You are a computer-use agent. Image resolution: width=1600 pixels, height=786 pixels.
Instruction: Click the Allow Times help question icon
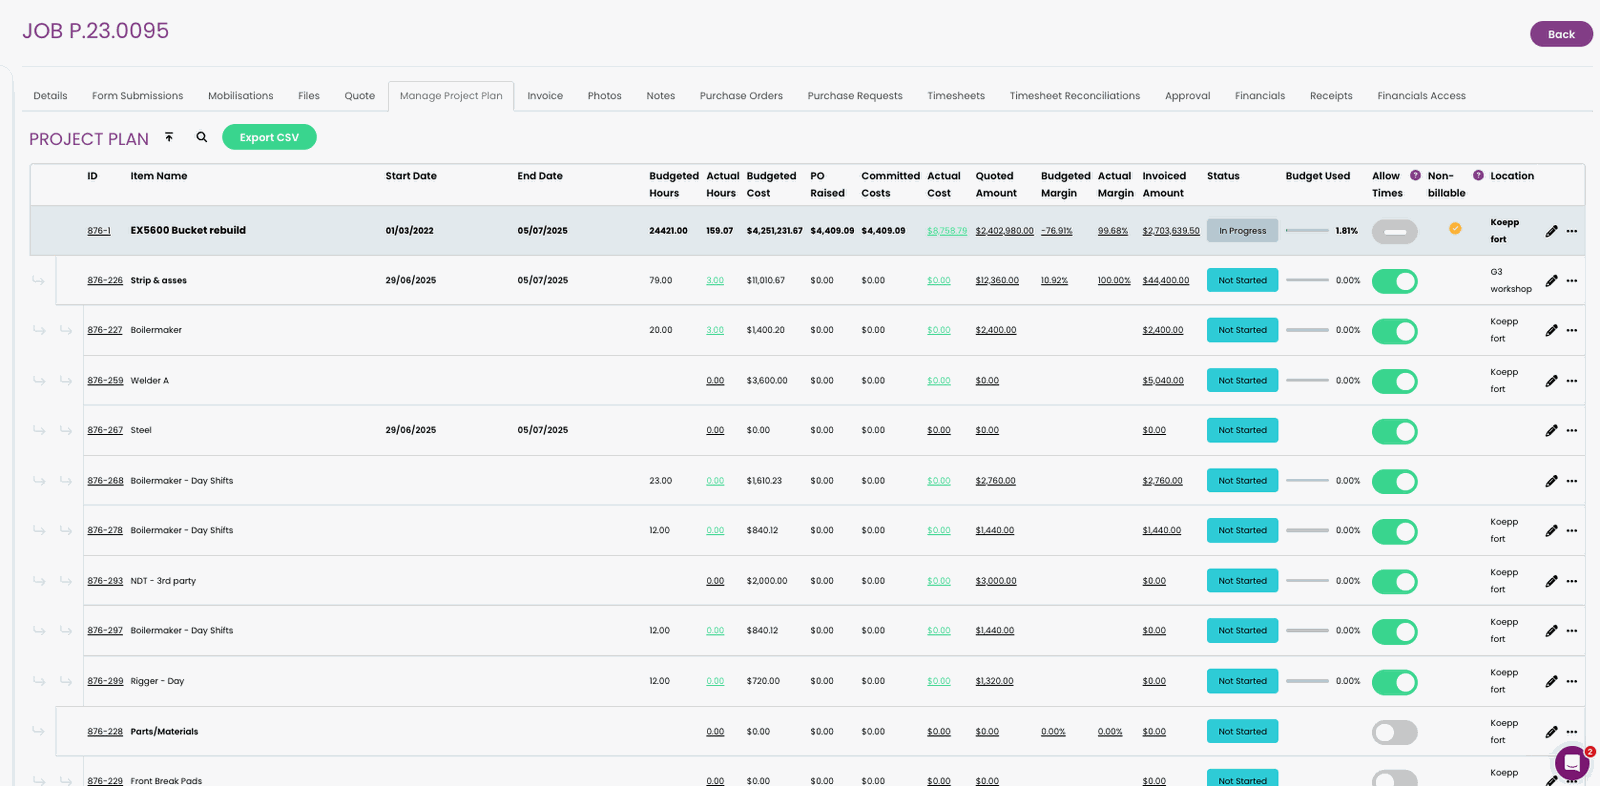click(1415, 175)
